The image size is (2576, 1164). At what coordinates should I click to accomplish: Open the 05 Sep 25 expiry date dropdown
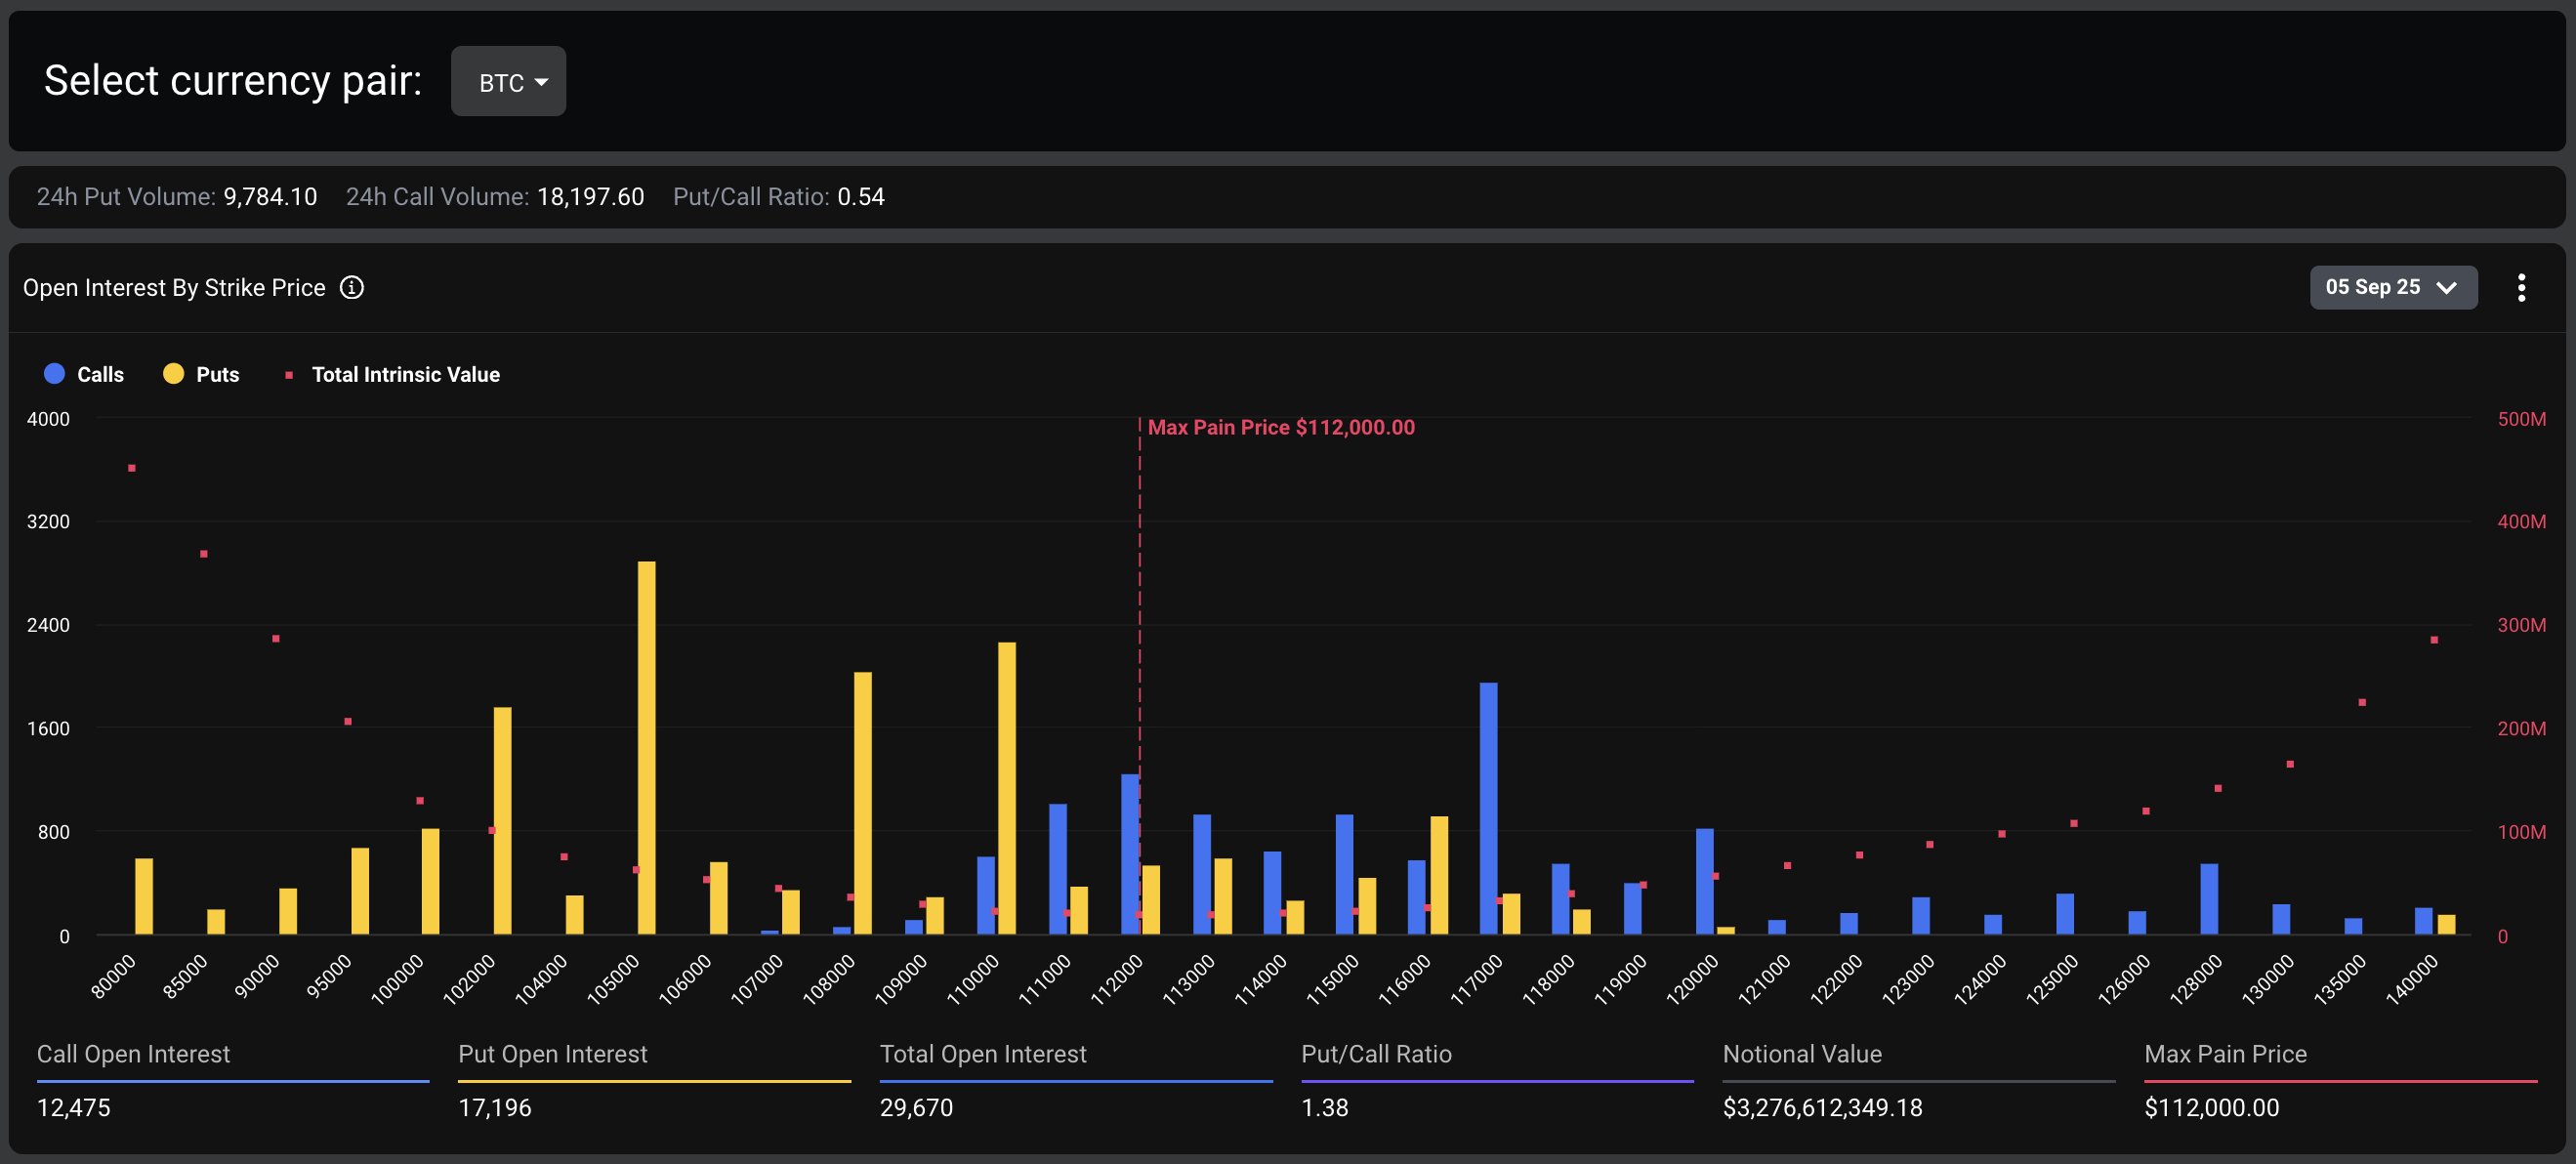click(2393, 287)
